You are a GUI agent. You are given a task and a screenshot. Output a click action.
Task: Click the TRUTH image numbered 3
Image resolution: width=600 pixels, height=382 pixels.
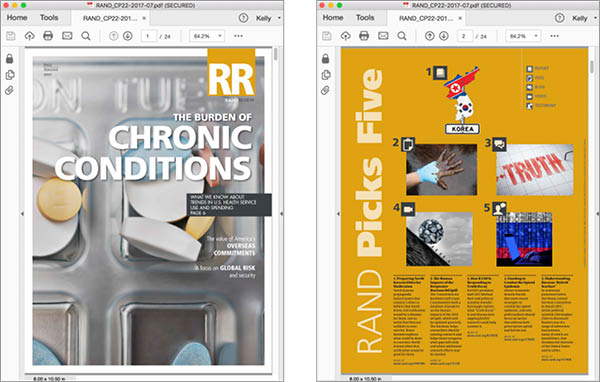(x=535, y=170)
